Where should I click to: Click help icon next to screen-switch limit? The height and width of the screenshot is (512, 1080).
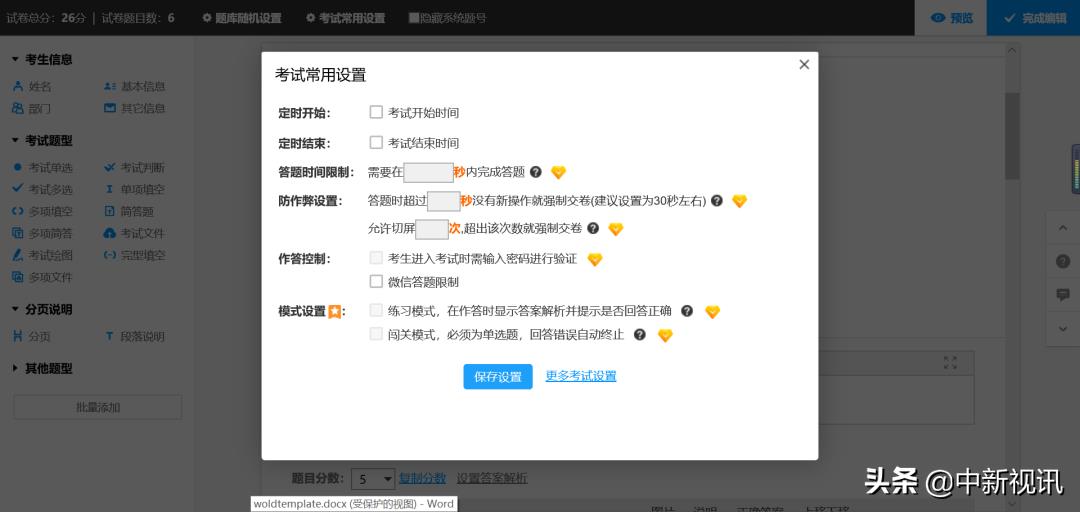pos(593,229)
